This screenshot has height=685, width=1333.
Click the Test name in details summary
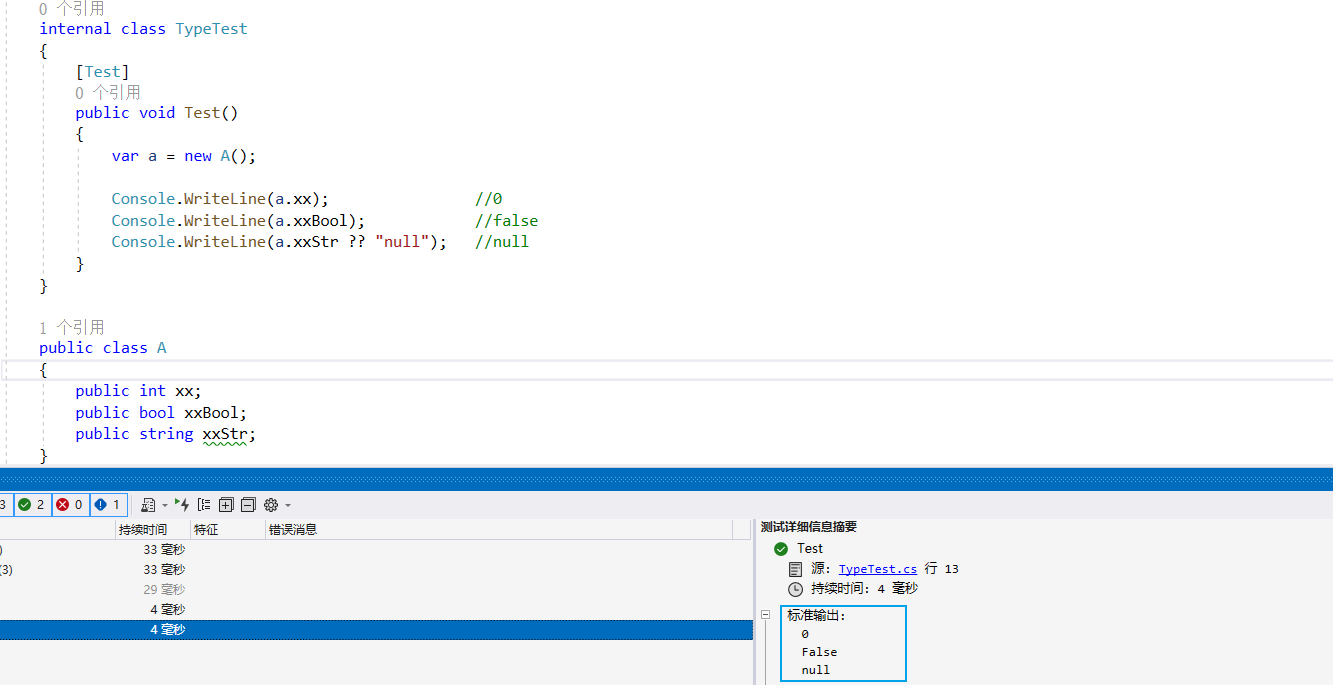click(810, 549)
